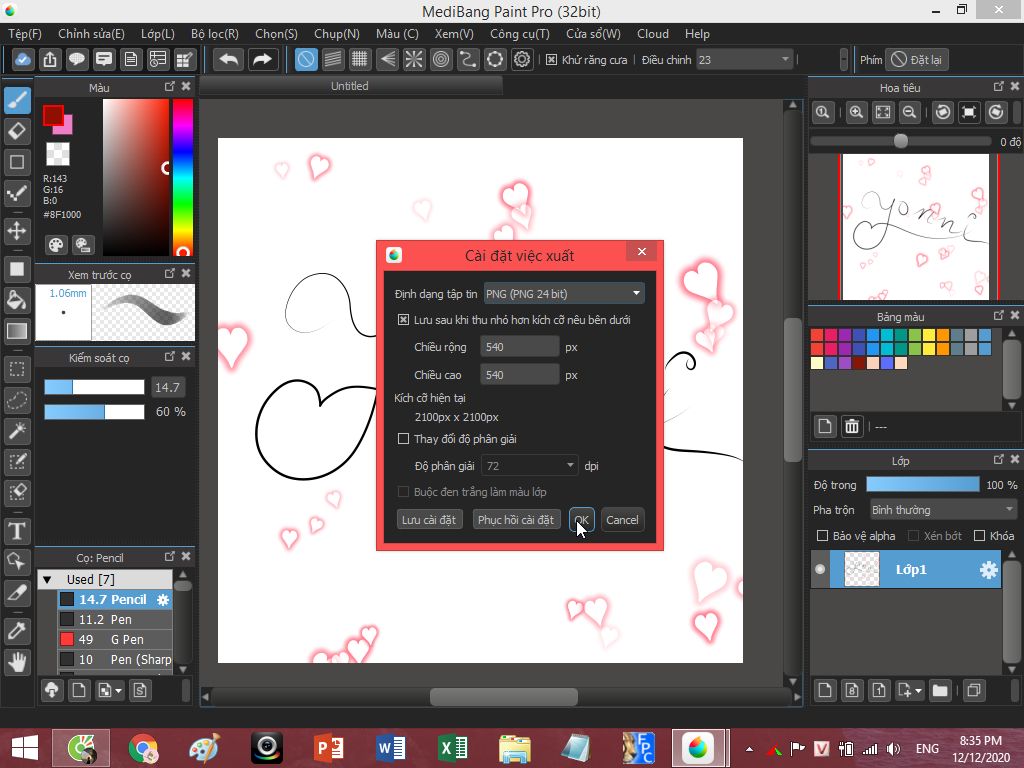Select the Move tool
Image resolution: width=1024 pixels, height=768 pixels.
click(18, 231)
